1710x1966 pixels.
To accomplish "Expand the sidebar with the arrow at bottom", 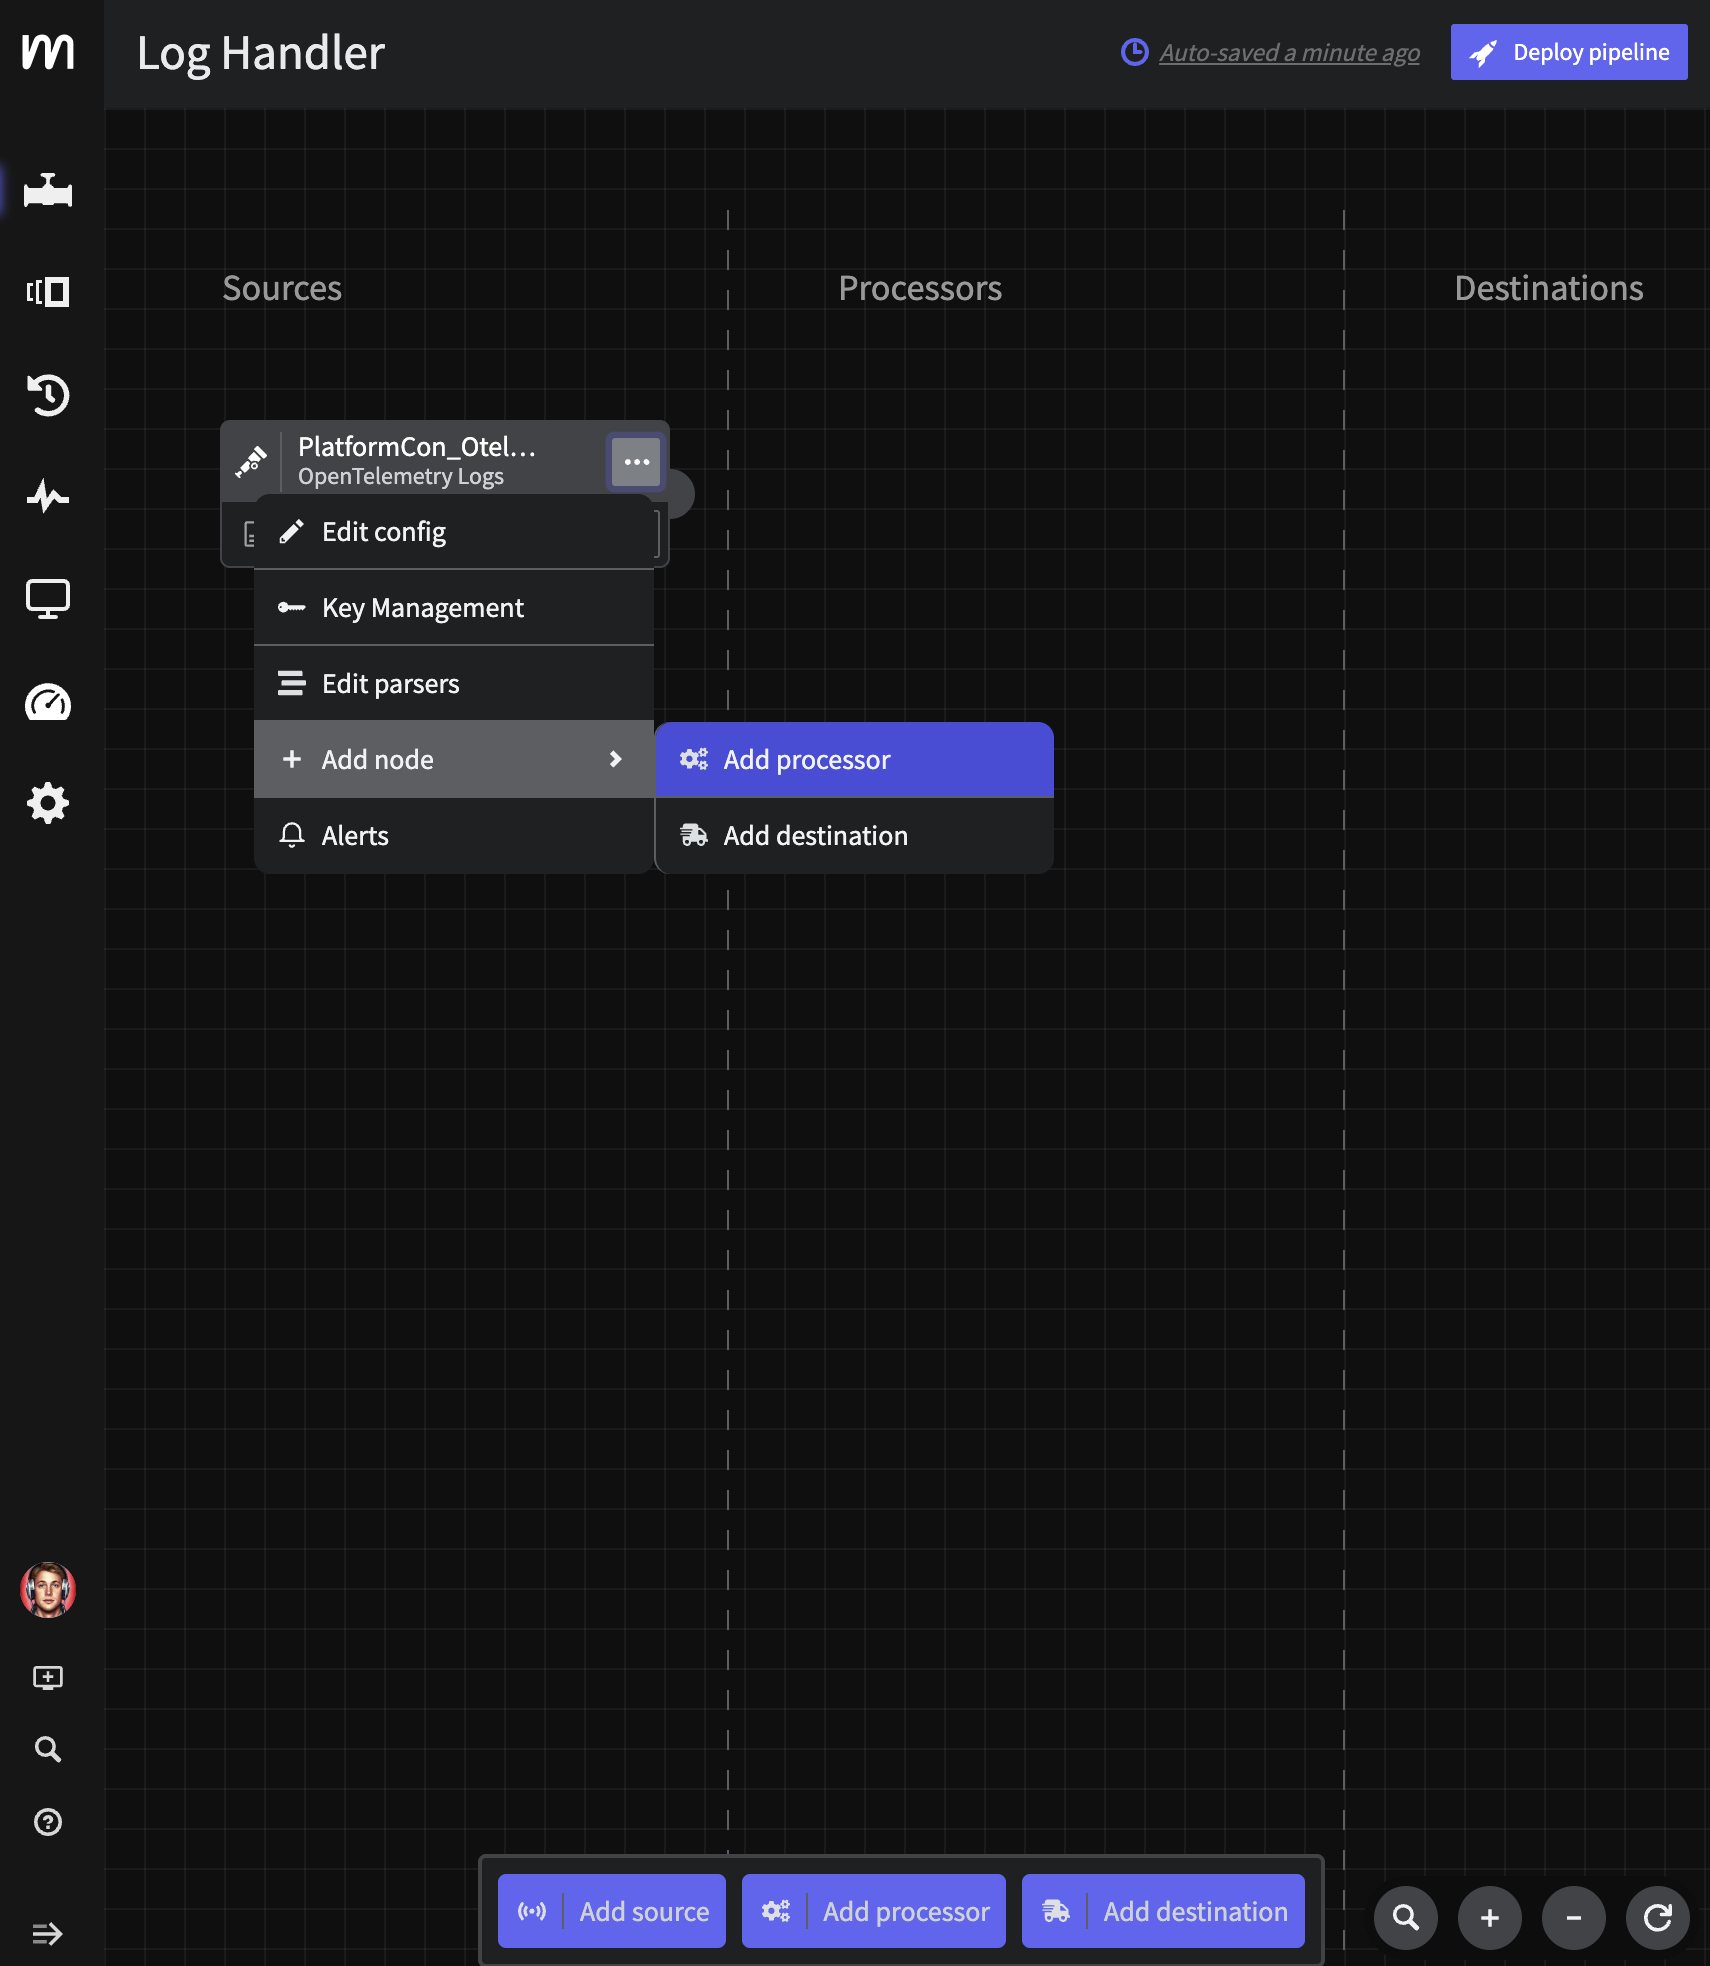I will click(48, 1933).
